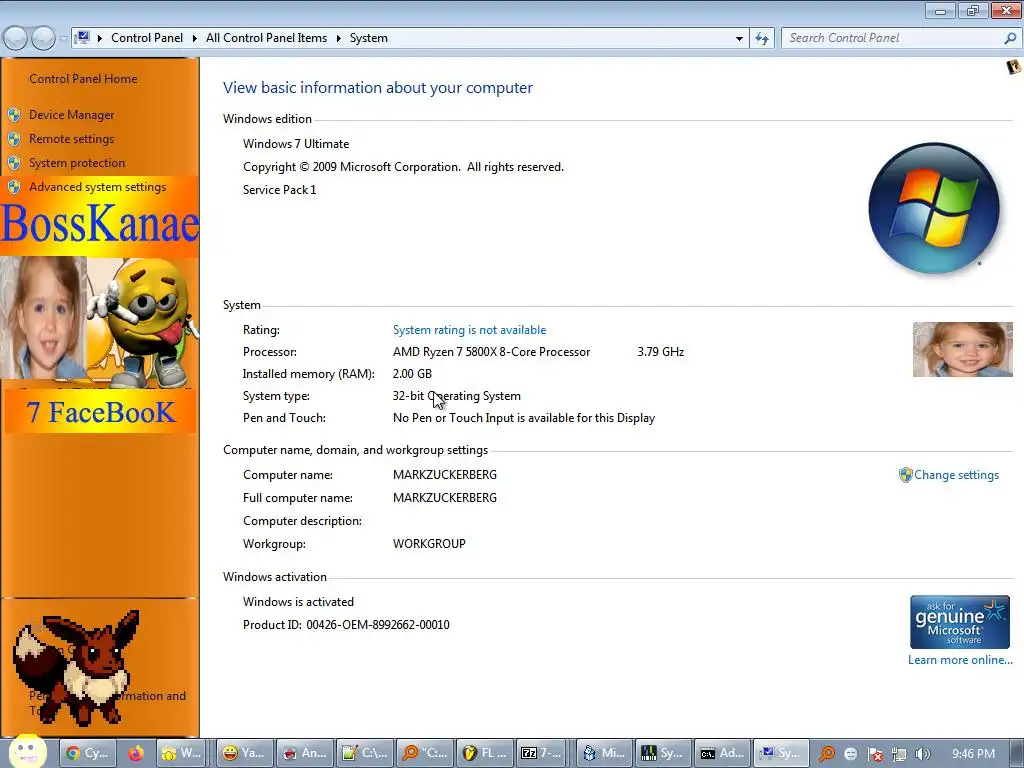
Task: Switch to the Yahoo smiley 'Ya...' taskbar button
Action: [244, 754]
